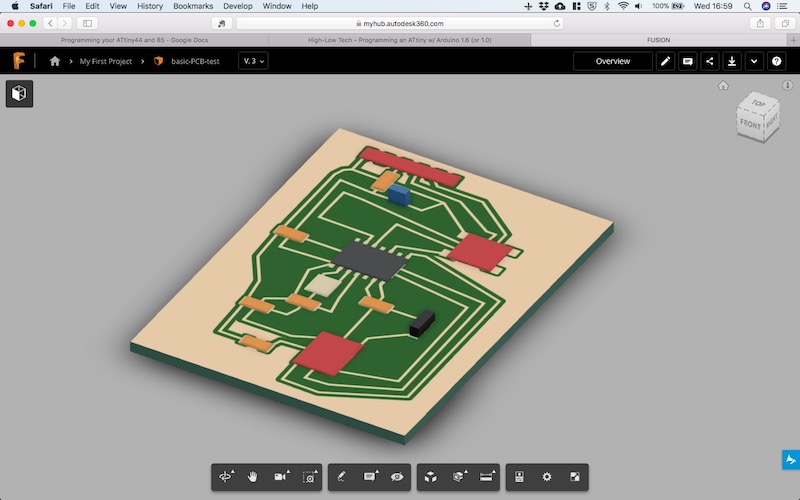Select the markup pencil tool
The image size is (800, 500).
(341, 477)
